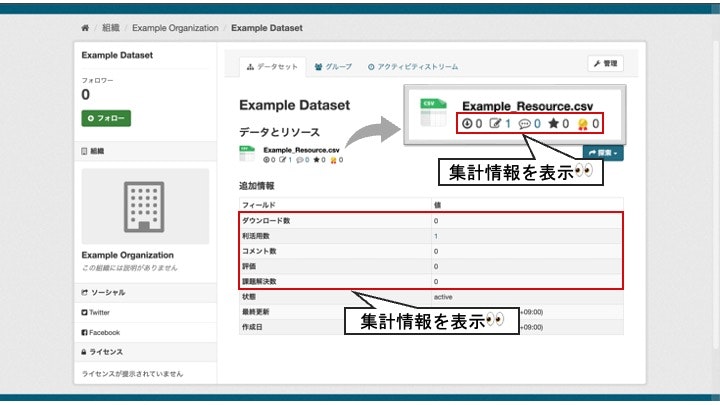Screen dimensions: 720x405
Task: Click the green フォロー button
Action: pyautogui.click(x=106, y=118)
